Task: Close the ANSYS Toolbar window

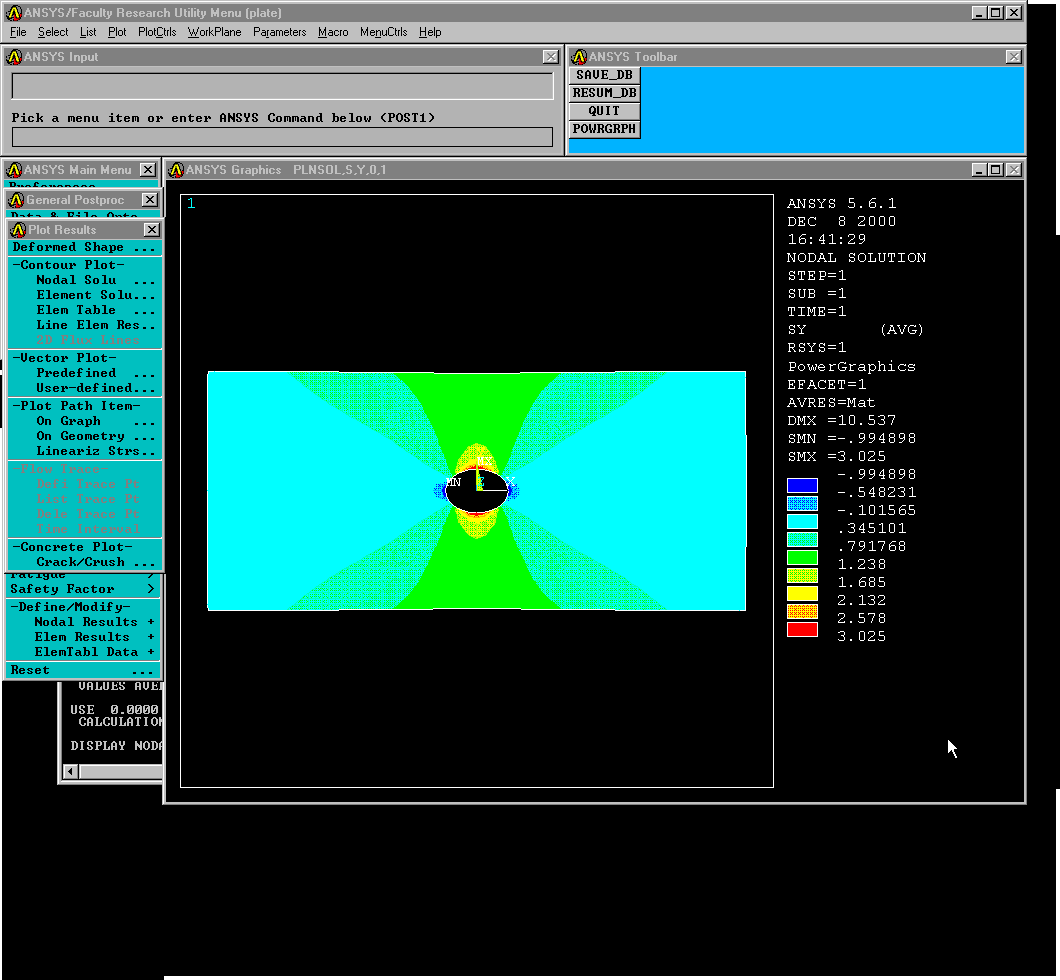Action: click(1014, 57)
